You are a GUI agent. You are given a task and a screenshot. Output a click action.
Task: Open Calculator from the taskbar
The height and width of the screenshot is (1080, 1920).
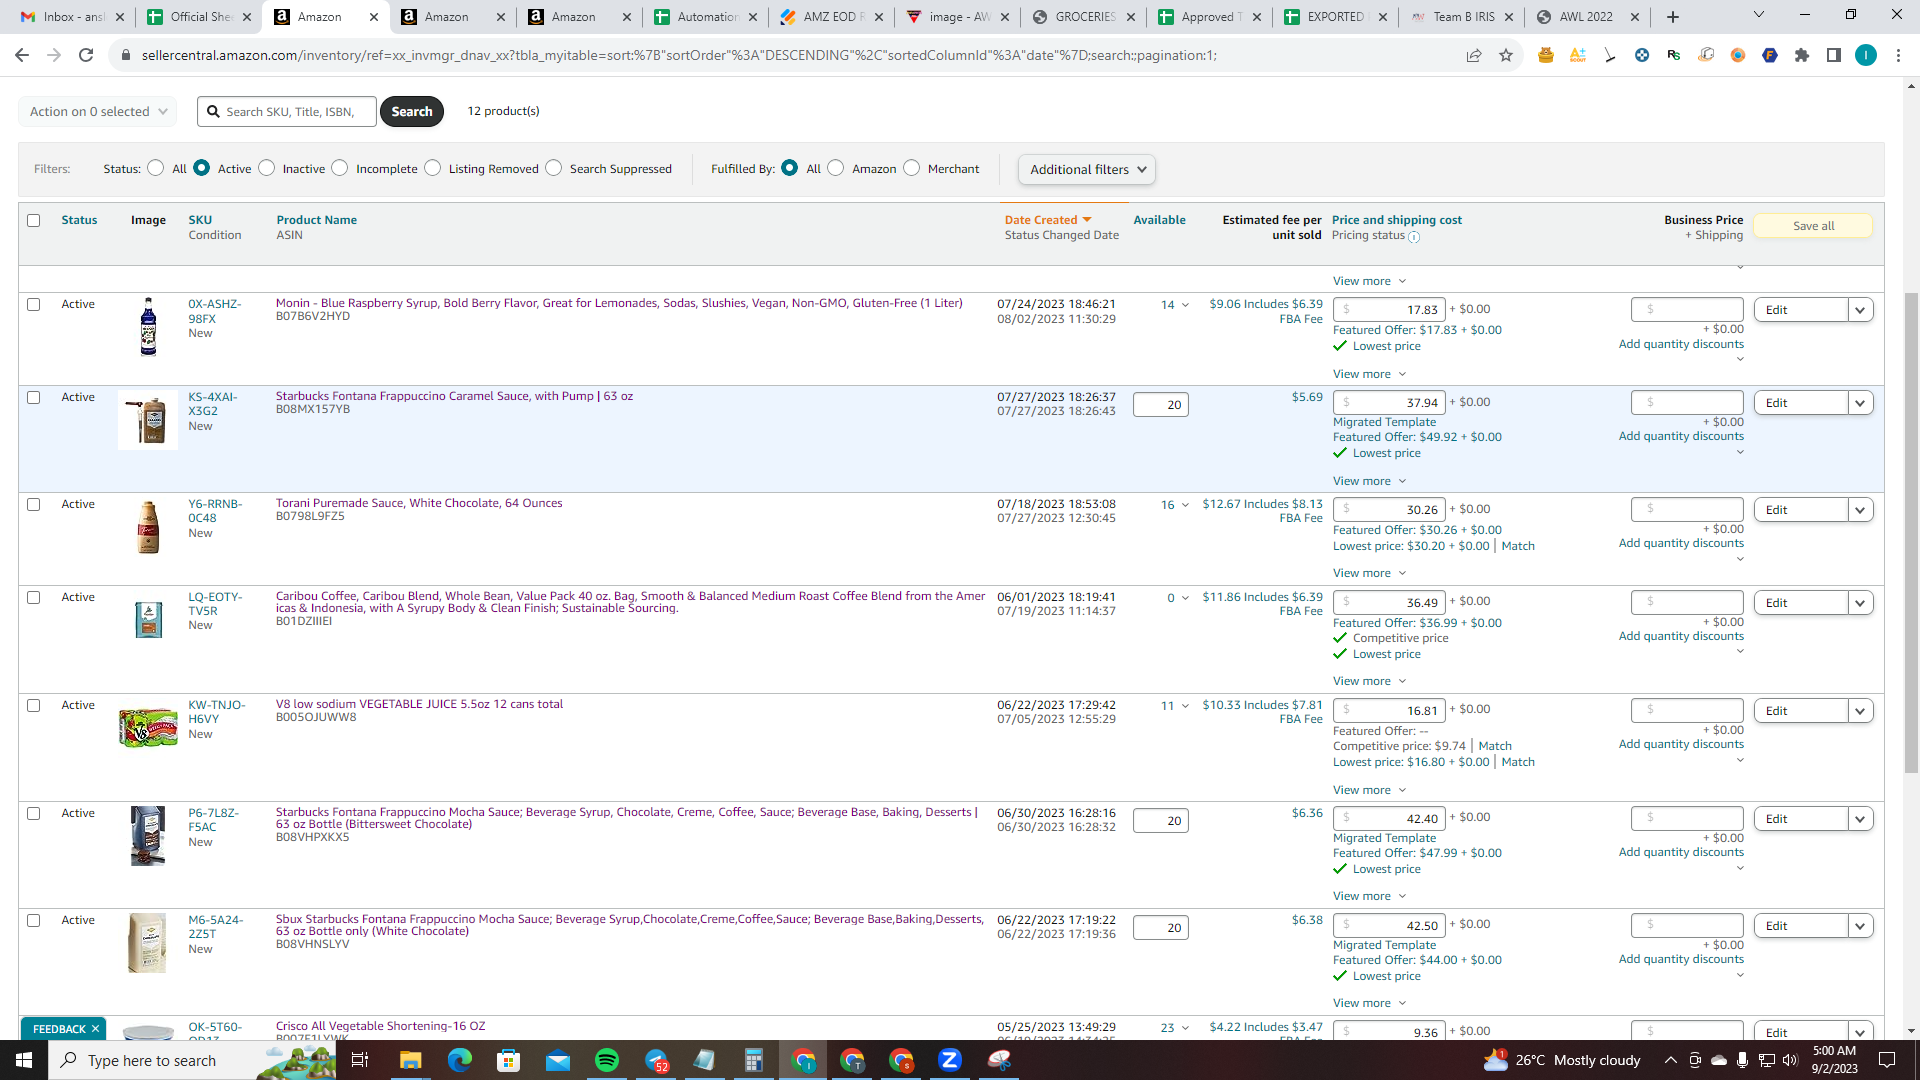[x=754, y=1060]
